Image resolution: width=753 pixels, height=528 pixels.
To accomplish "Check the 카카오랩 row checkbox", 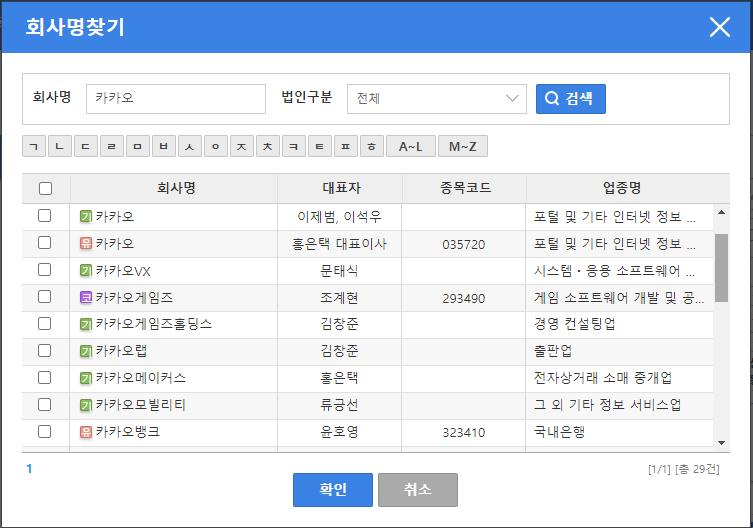I will [x=44, y=350].
